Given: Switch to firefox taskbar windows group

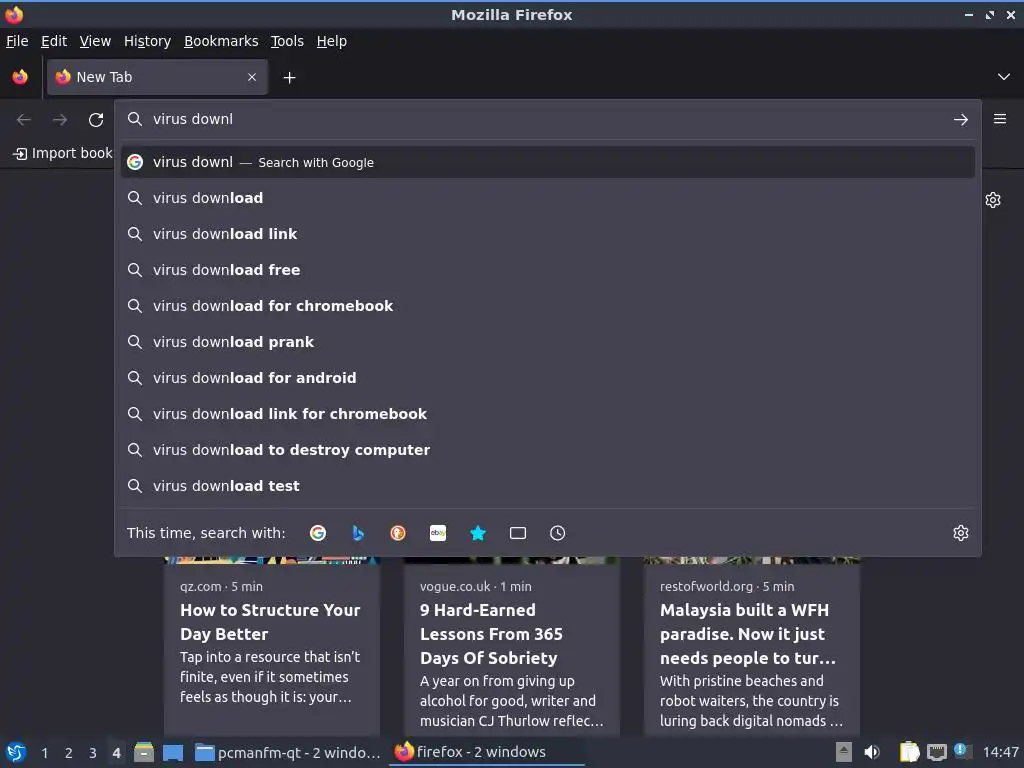Looking at the screenshot, I should pos(487,752).
